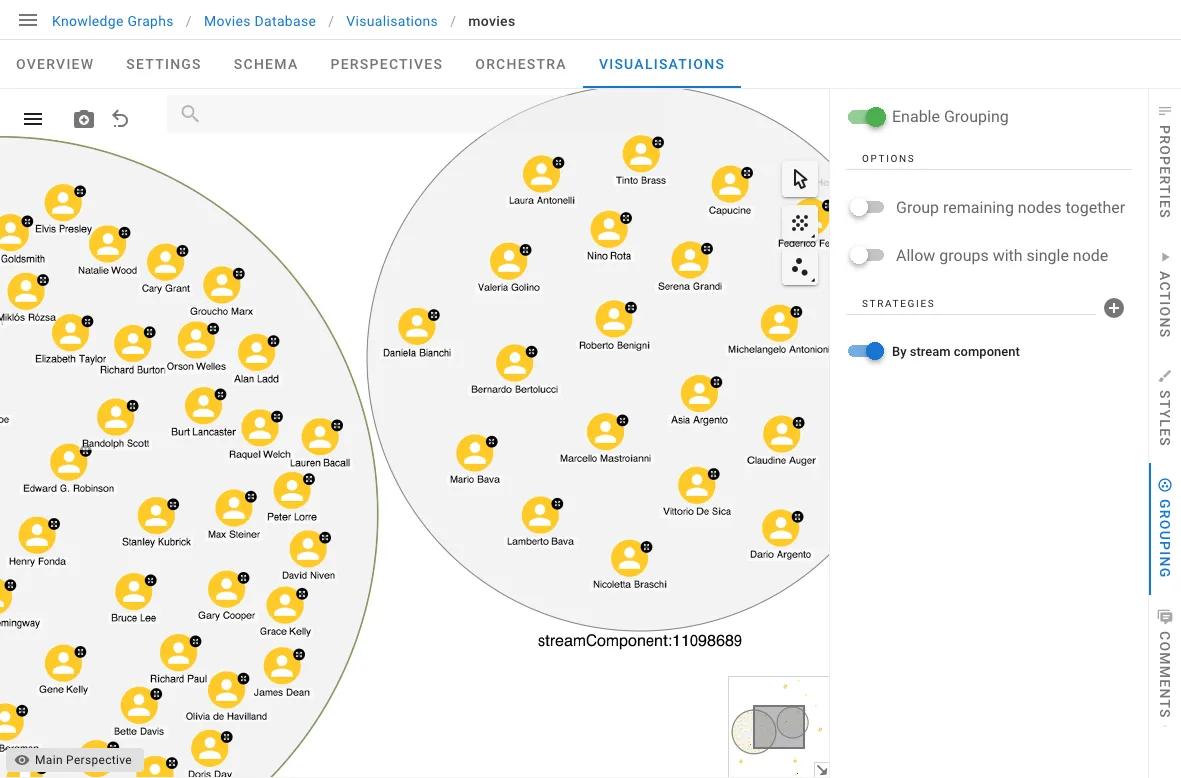Click the undo arrow icon
1181x778 pixels.
click(x=121, y=119)
